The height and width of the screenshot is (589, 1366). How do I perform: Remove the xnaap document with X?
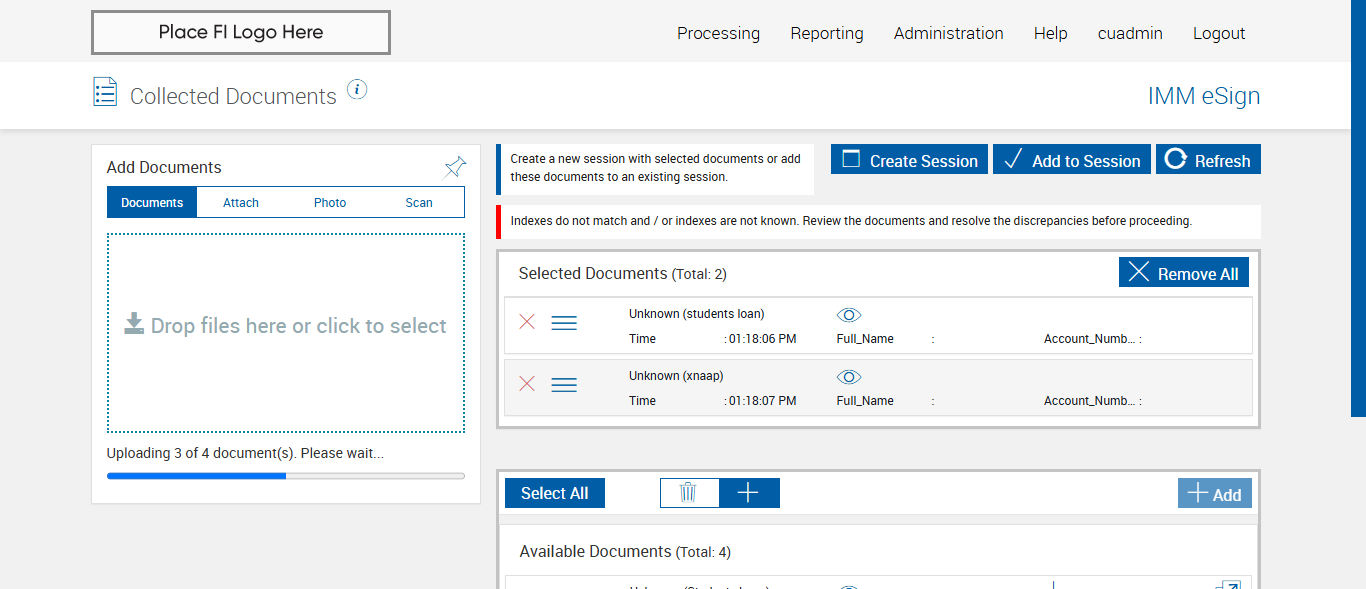click(x=527, y=384)
